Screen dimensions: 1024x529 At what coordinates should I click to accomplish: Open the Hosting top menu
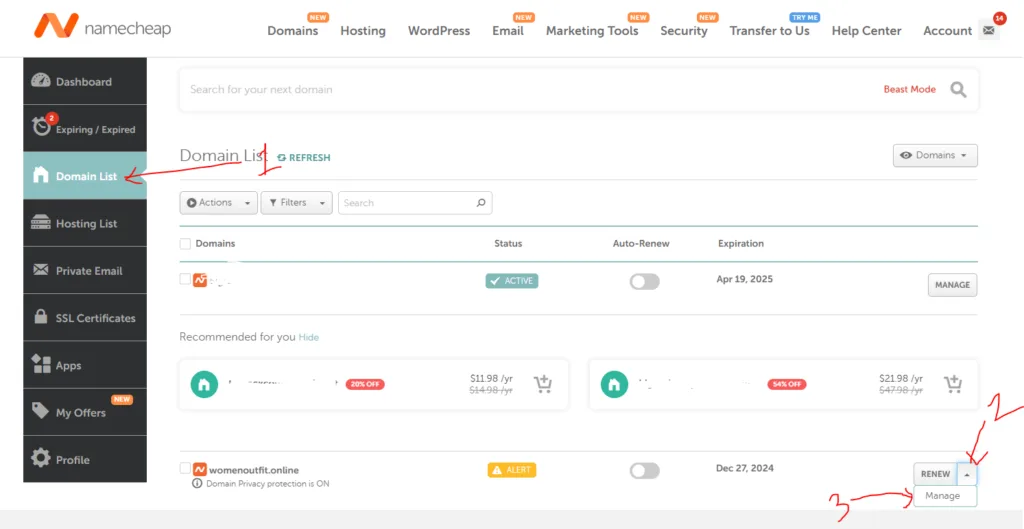pyautogui.click(x=363, y=31)
